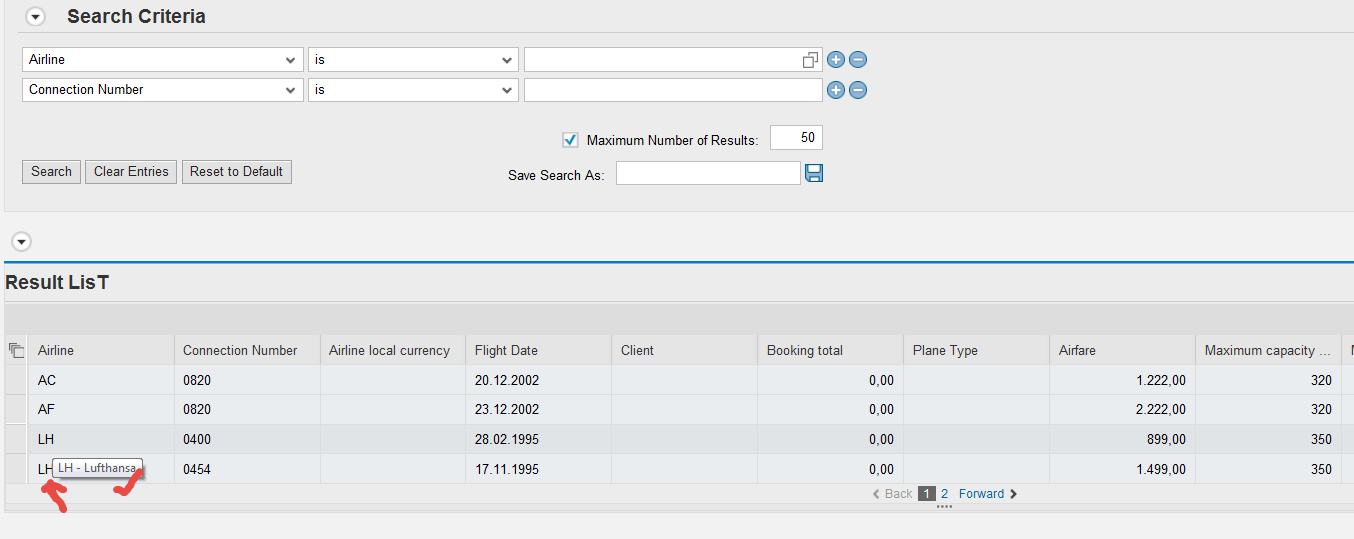Sort by Flight Date column header
This screenshot has height=539, width=1354.
coord(506,350)
